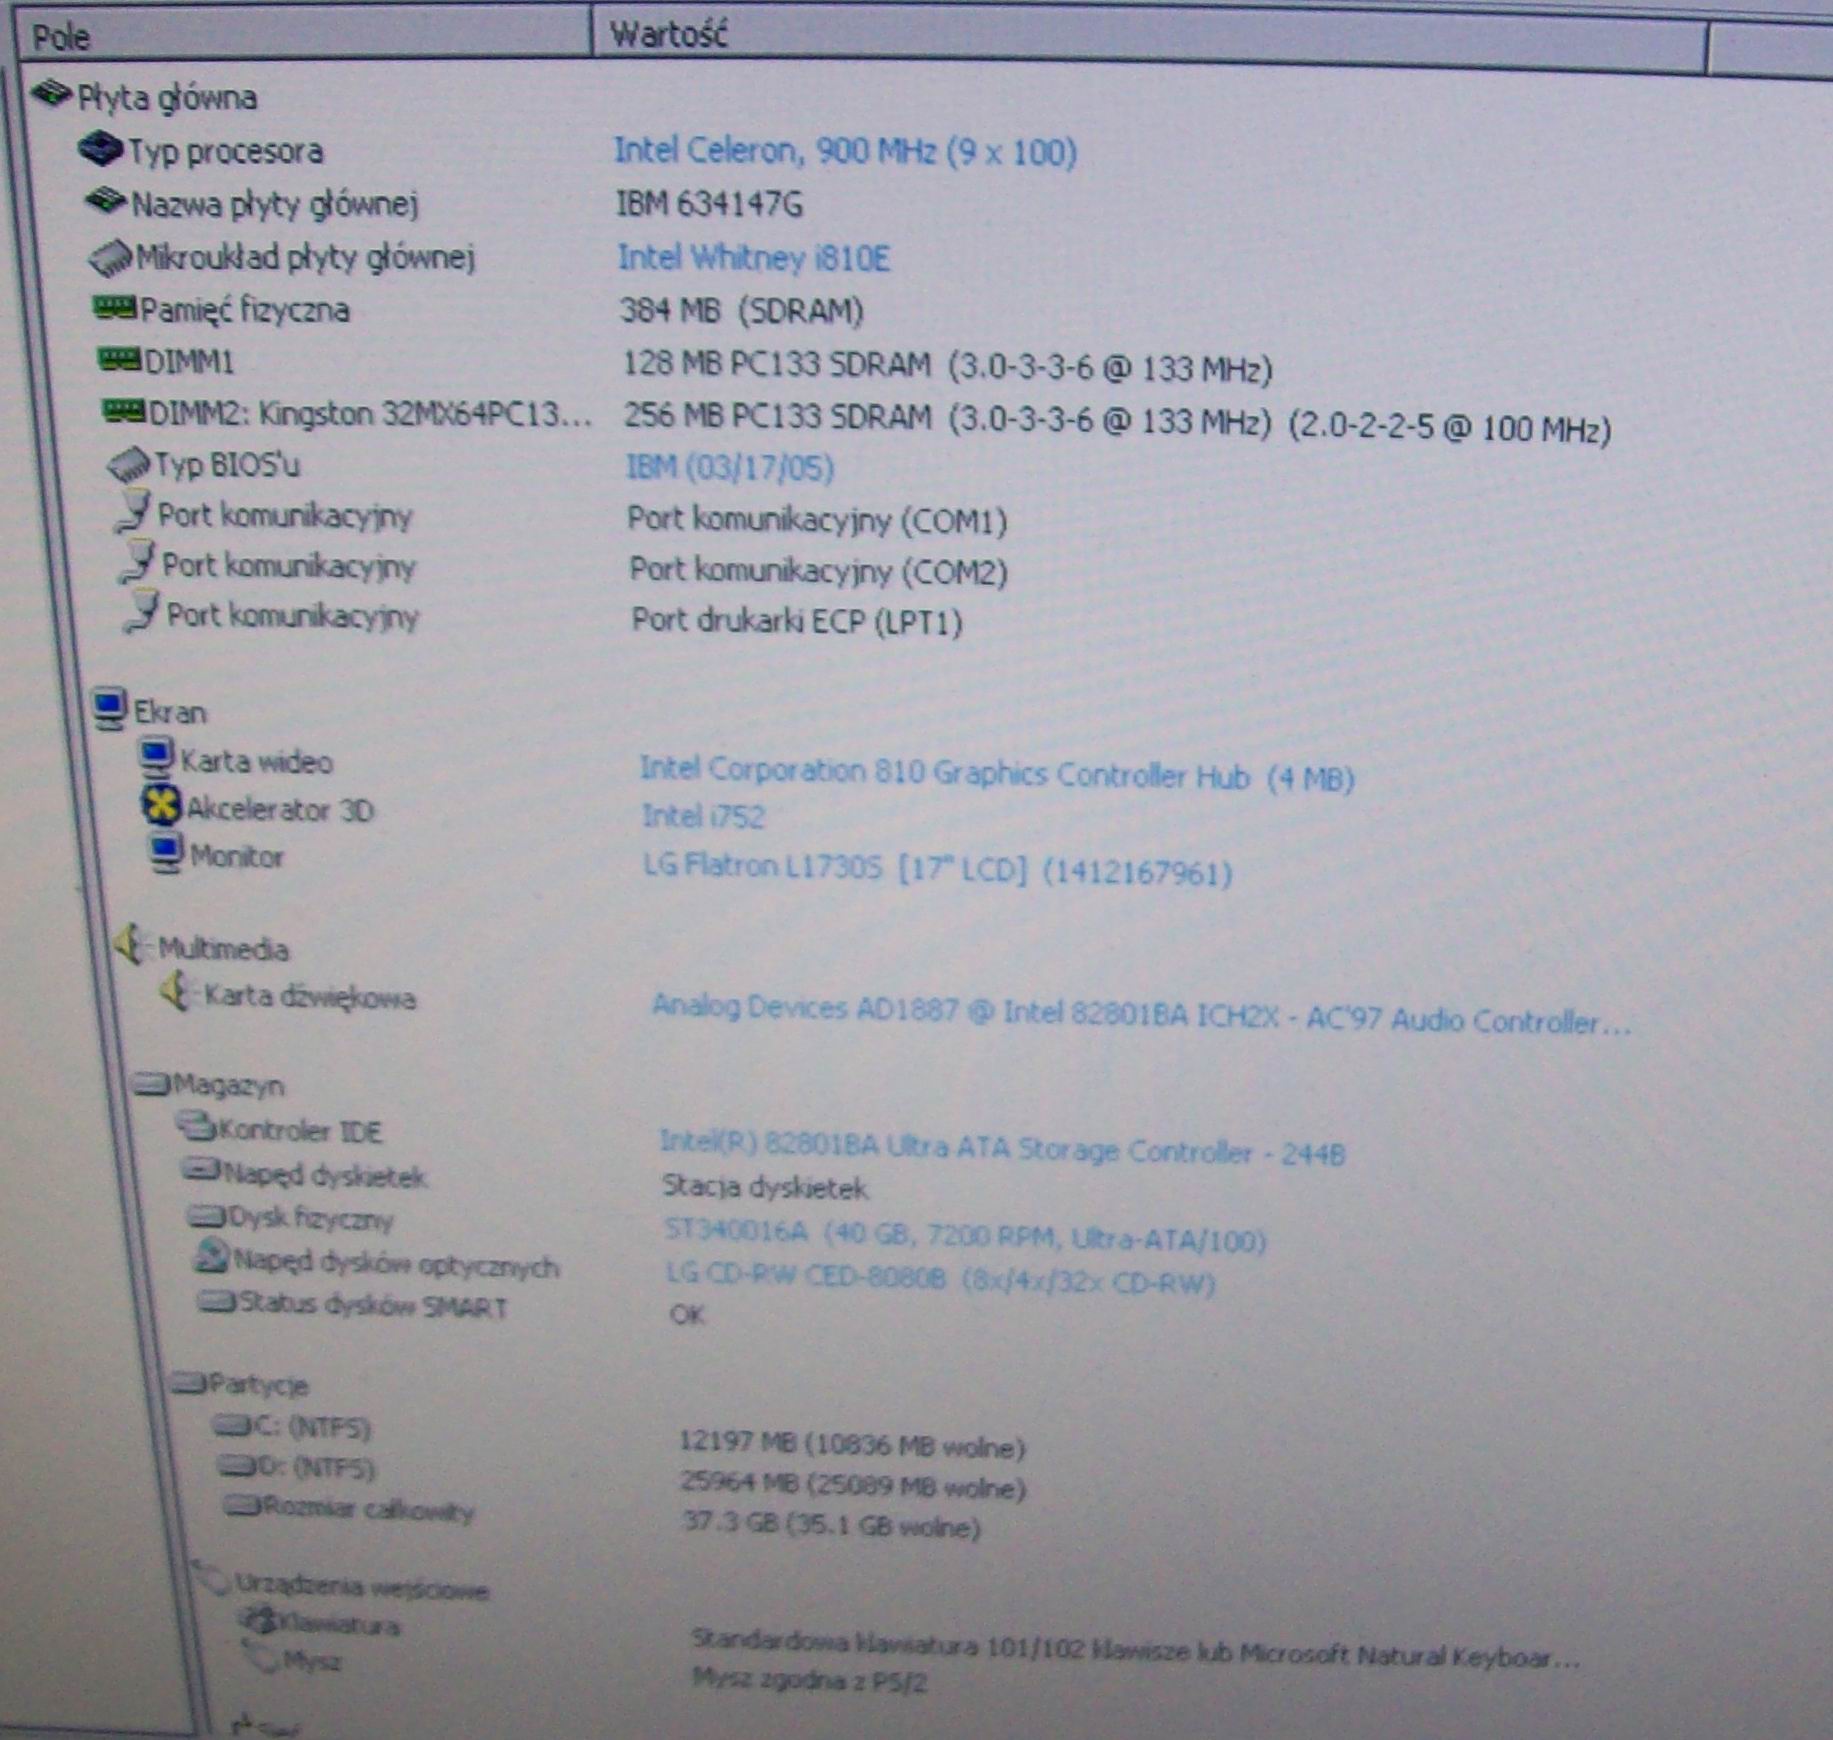Click the Nazwa płyty głównej icon

click(106, 201)
